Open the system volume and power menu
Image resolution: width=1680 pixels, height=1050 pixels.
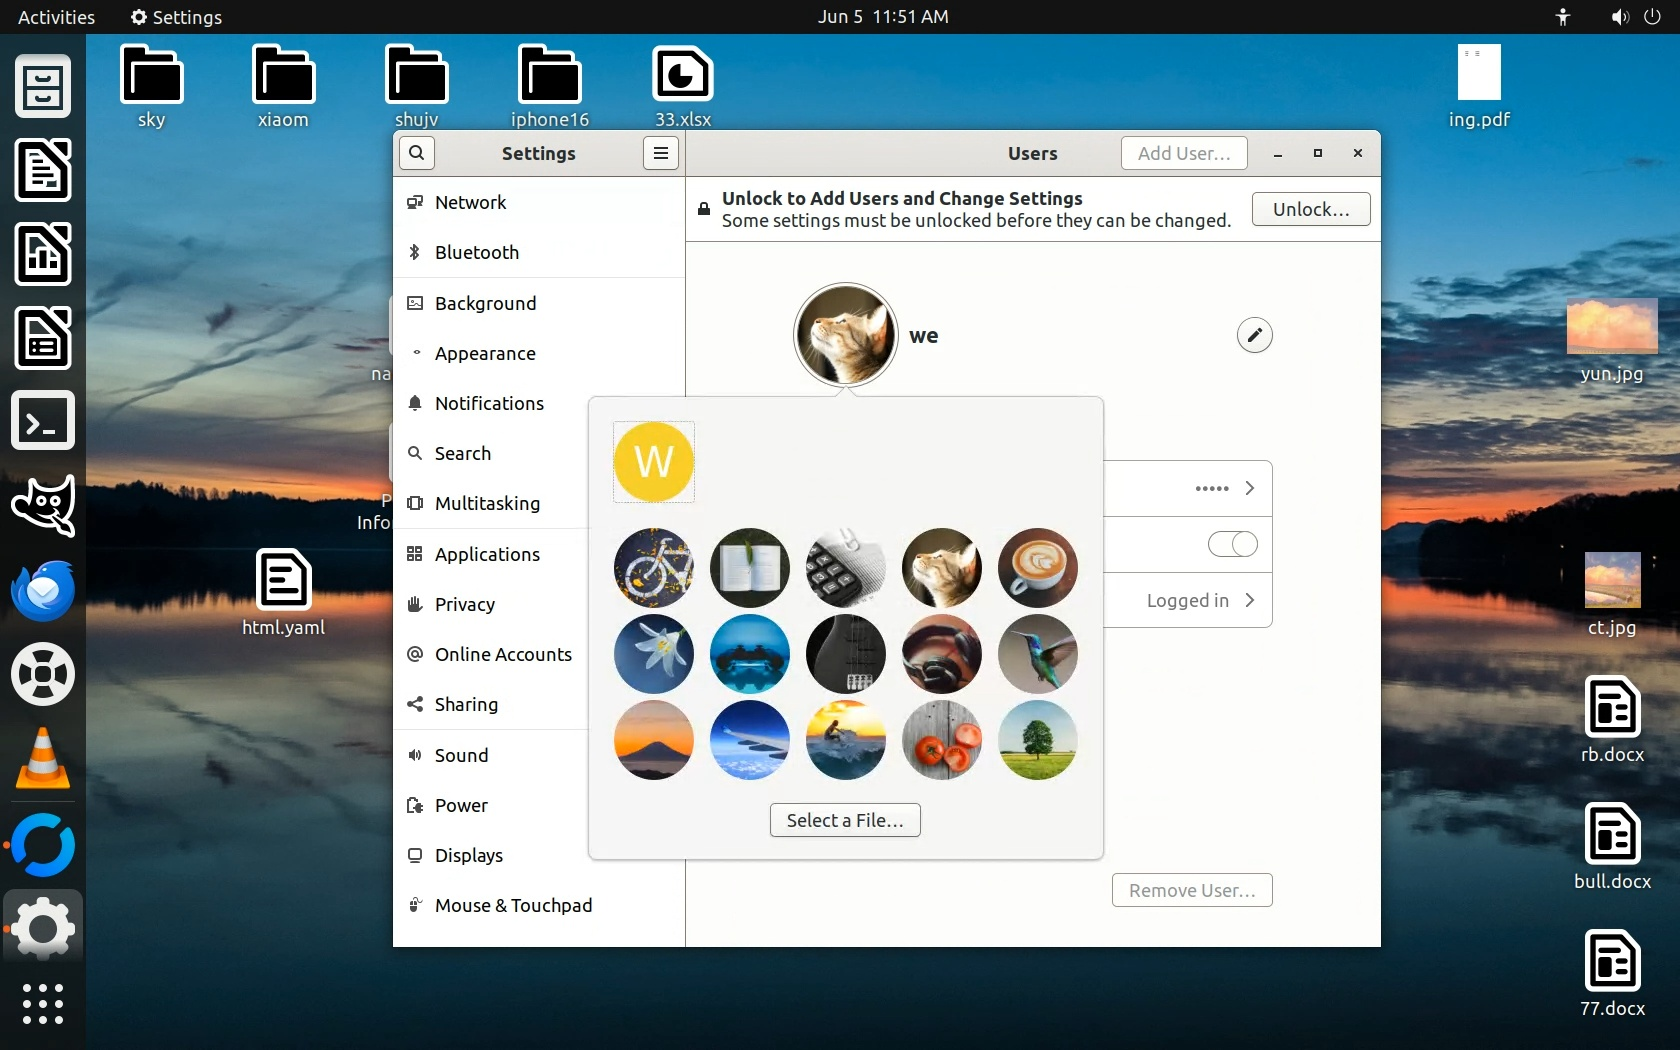(1635, 17)
